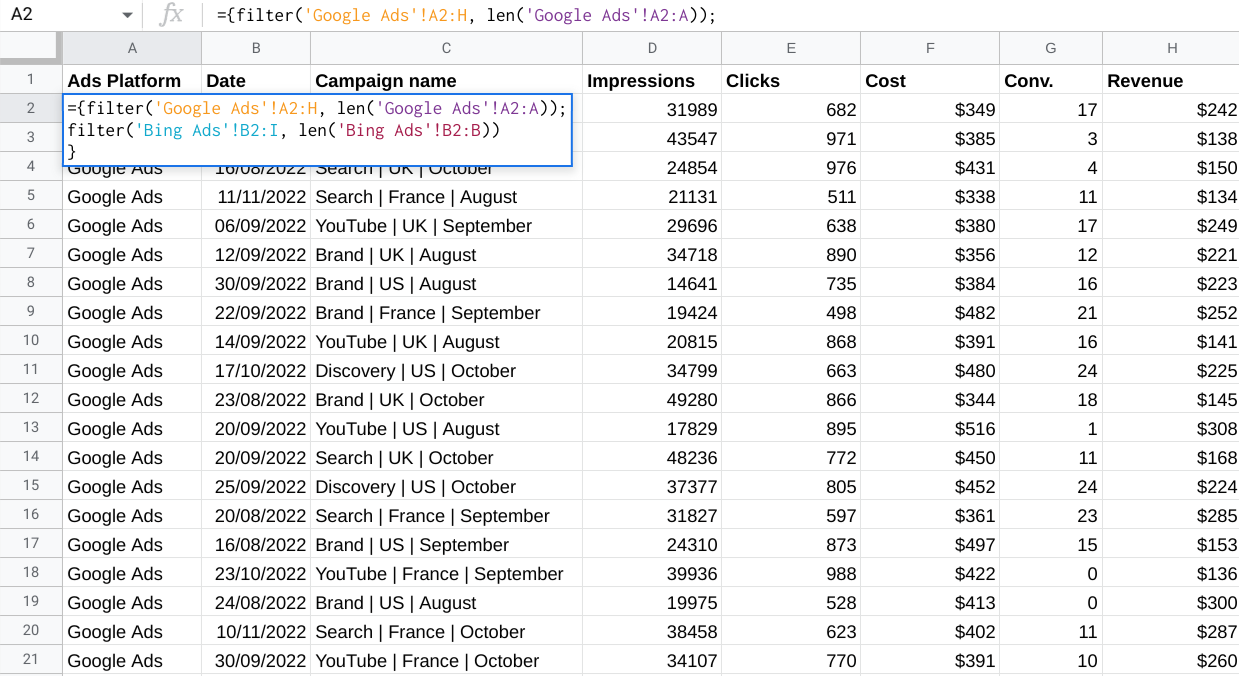This screenshot has height=676, width=1239.
Task: Select campaign Search | France | September
Action: [446, 516]
